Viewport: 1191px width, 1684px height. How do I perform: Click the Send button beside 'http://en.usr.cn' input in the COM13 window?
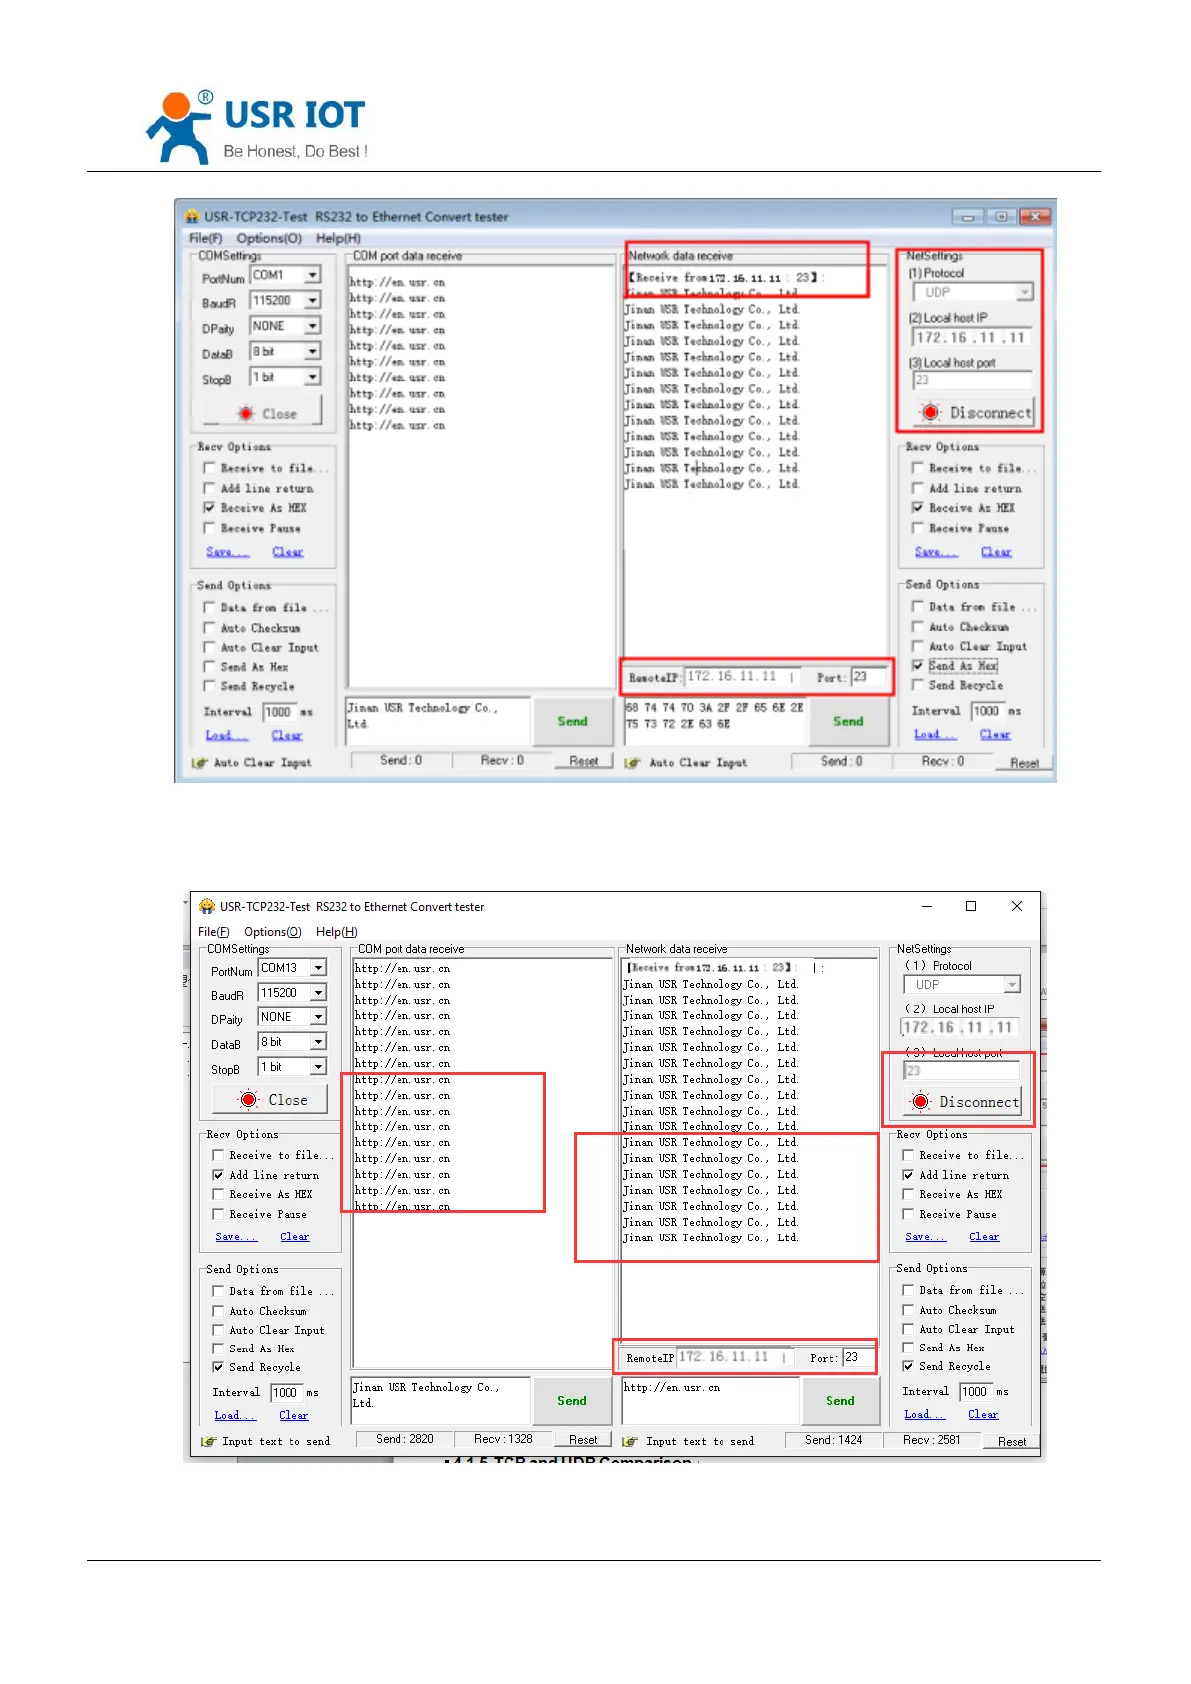pos(840,1401)
